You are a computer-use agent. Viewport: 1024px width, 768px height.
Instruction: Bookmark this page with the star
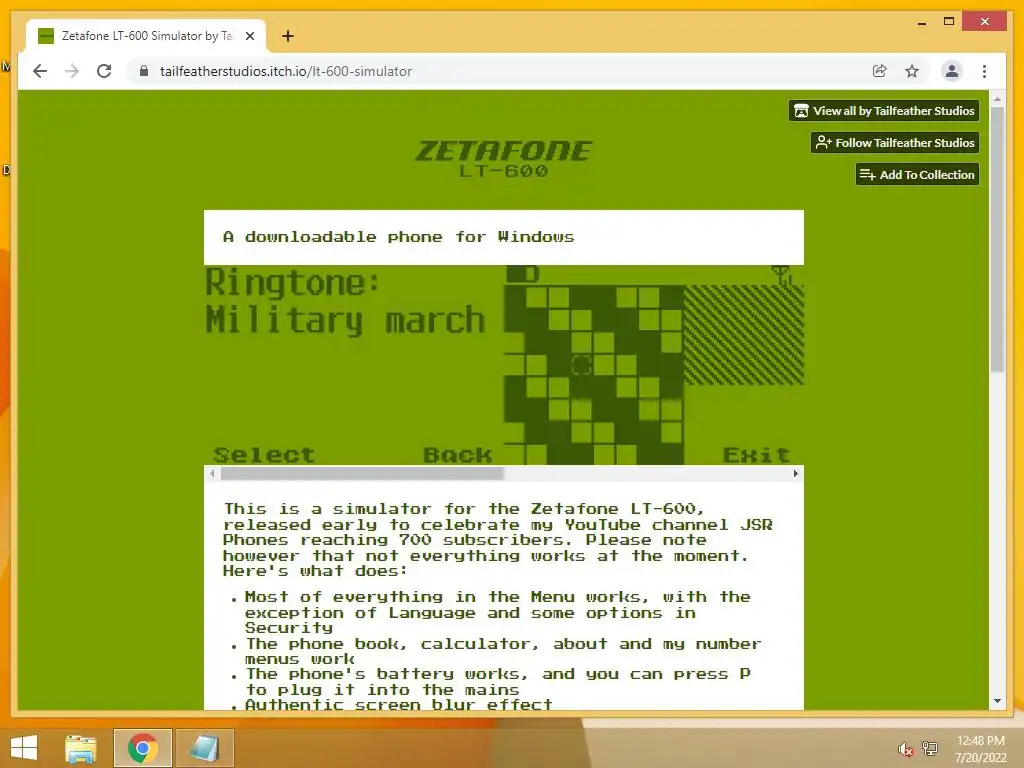click(x=912, y=71)
